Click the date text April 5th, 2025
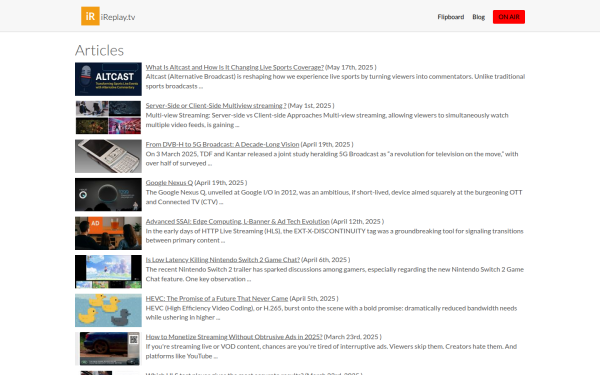This screenshot has height=375, width=600. pos(314,298)
